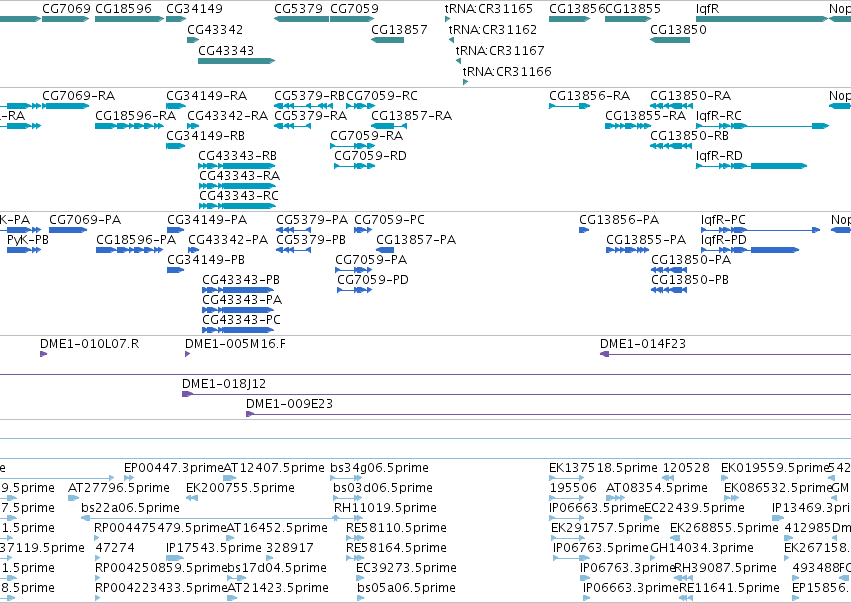Select the IqfR-PC protein label

(x=723, y=220)
